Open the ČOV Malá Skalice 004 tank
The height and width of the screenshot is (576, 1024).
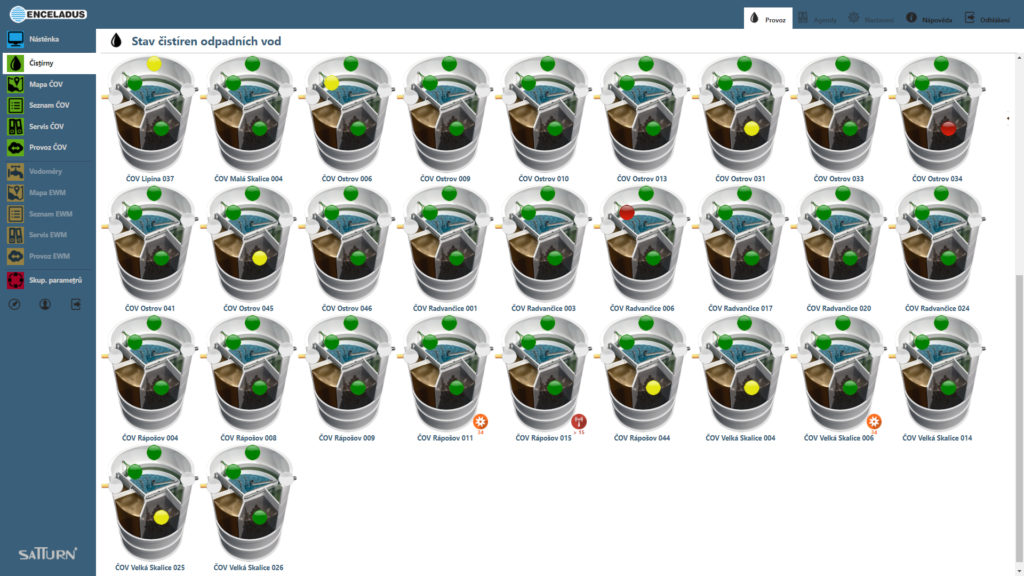tap(249, 114)
